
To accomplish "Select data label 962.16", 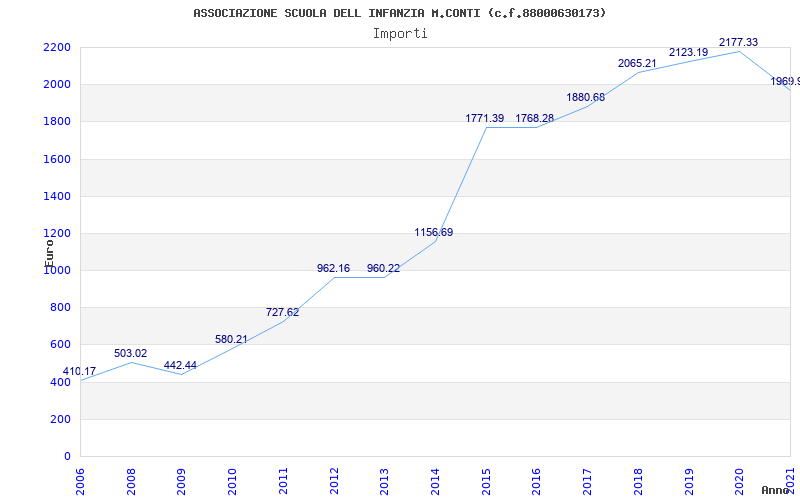I will click(333, 268).
